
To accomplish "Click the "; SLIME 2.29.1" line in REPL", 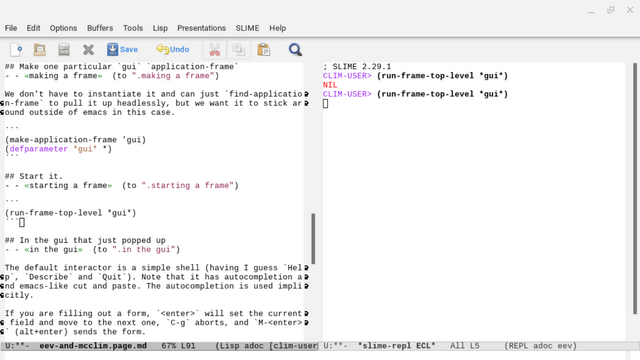I will click(x=357, y=67).
